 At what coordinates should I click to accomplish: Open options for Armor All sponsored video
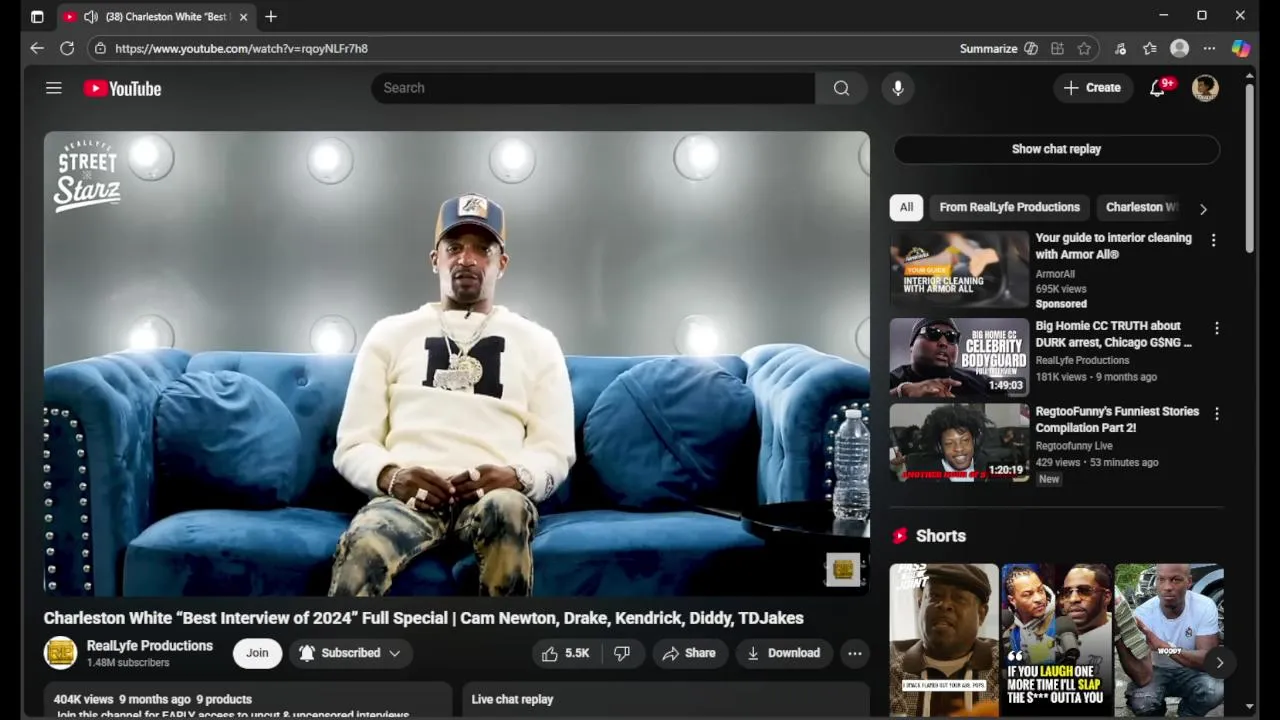click(1213, 240)
